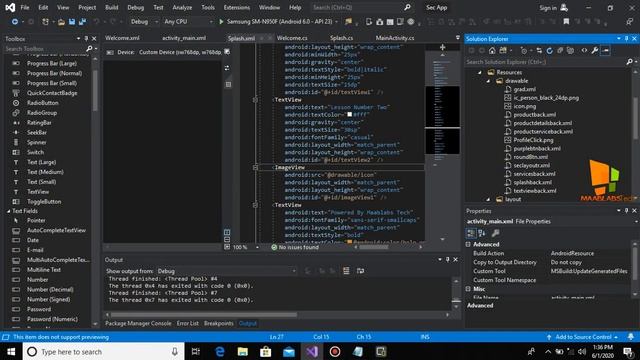Click Add to Source Control

click(583, 337)
